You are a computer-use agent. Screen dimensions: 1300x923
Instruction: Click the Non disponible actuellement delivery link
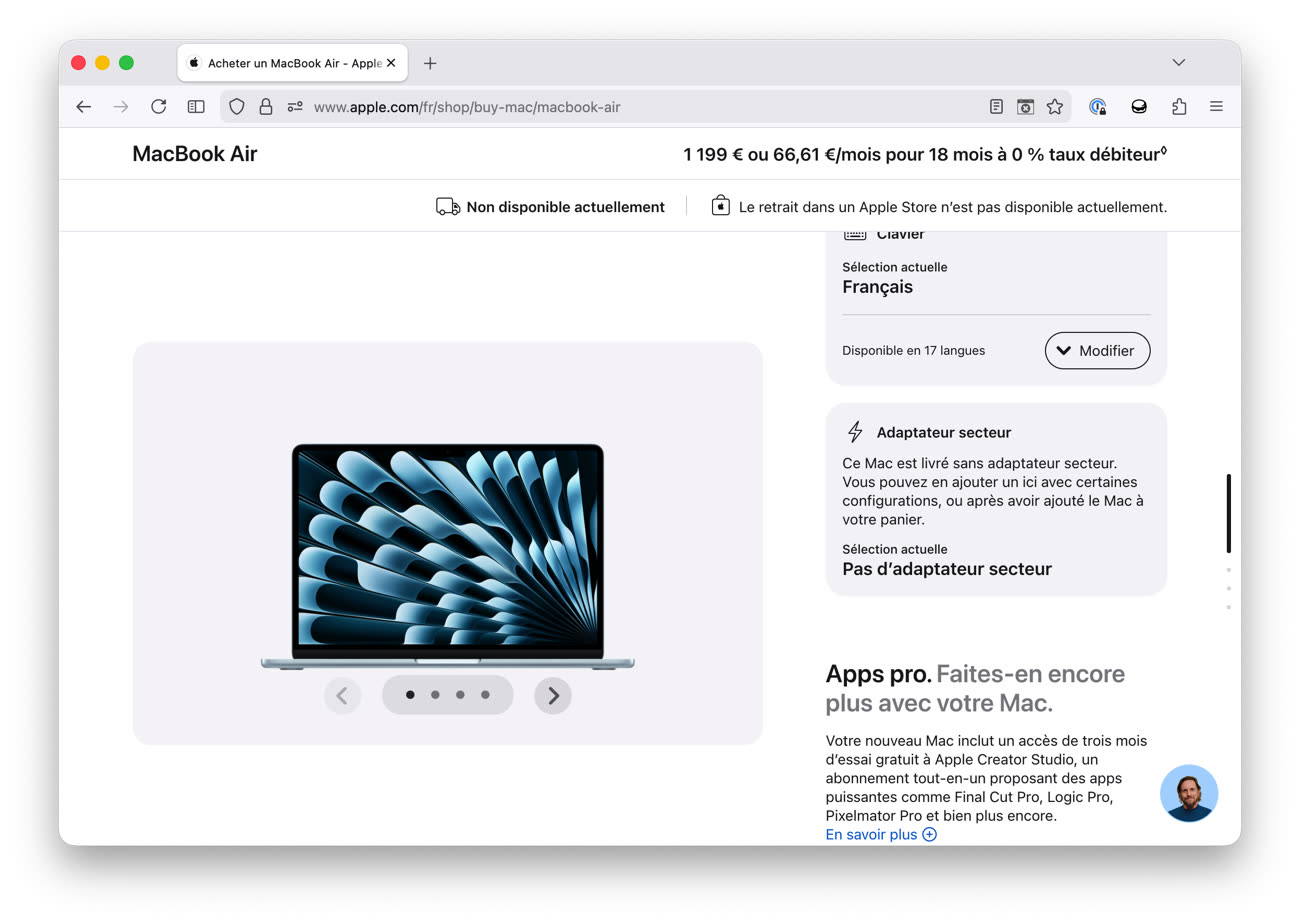click(565, 207)
